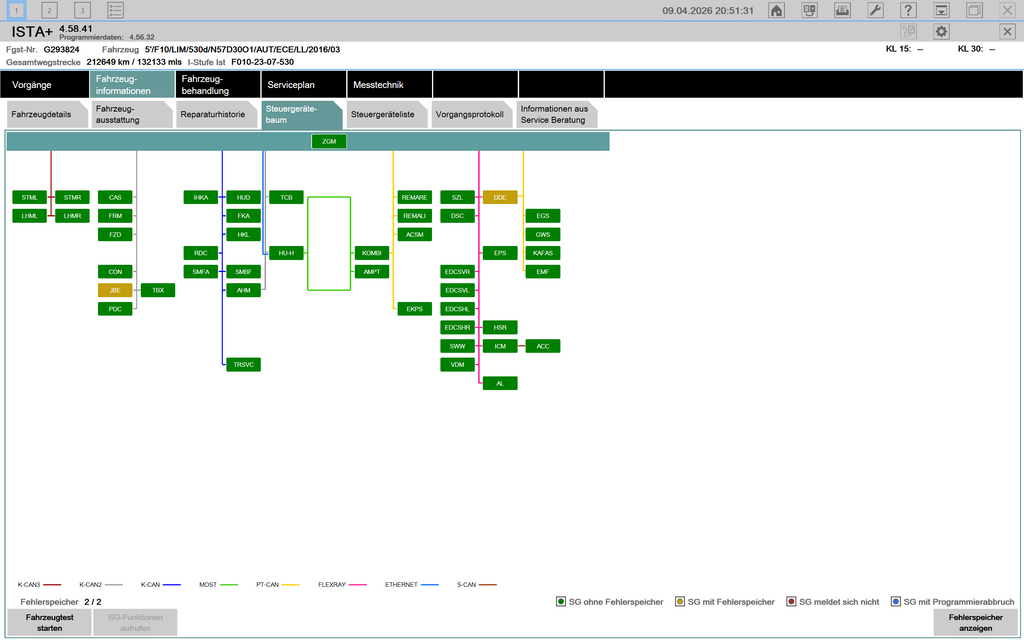Open the operations list icon
Screen dimensions: 1024x640
(116, 10)
